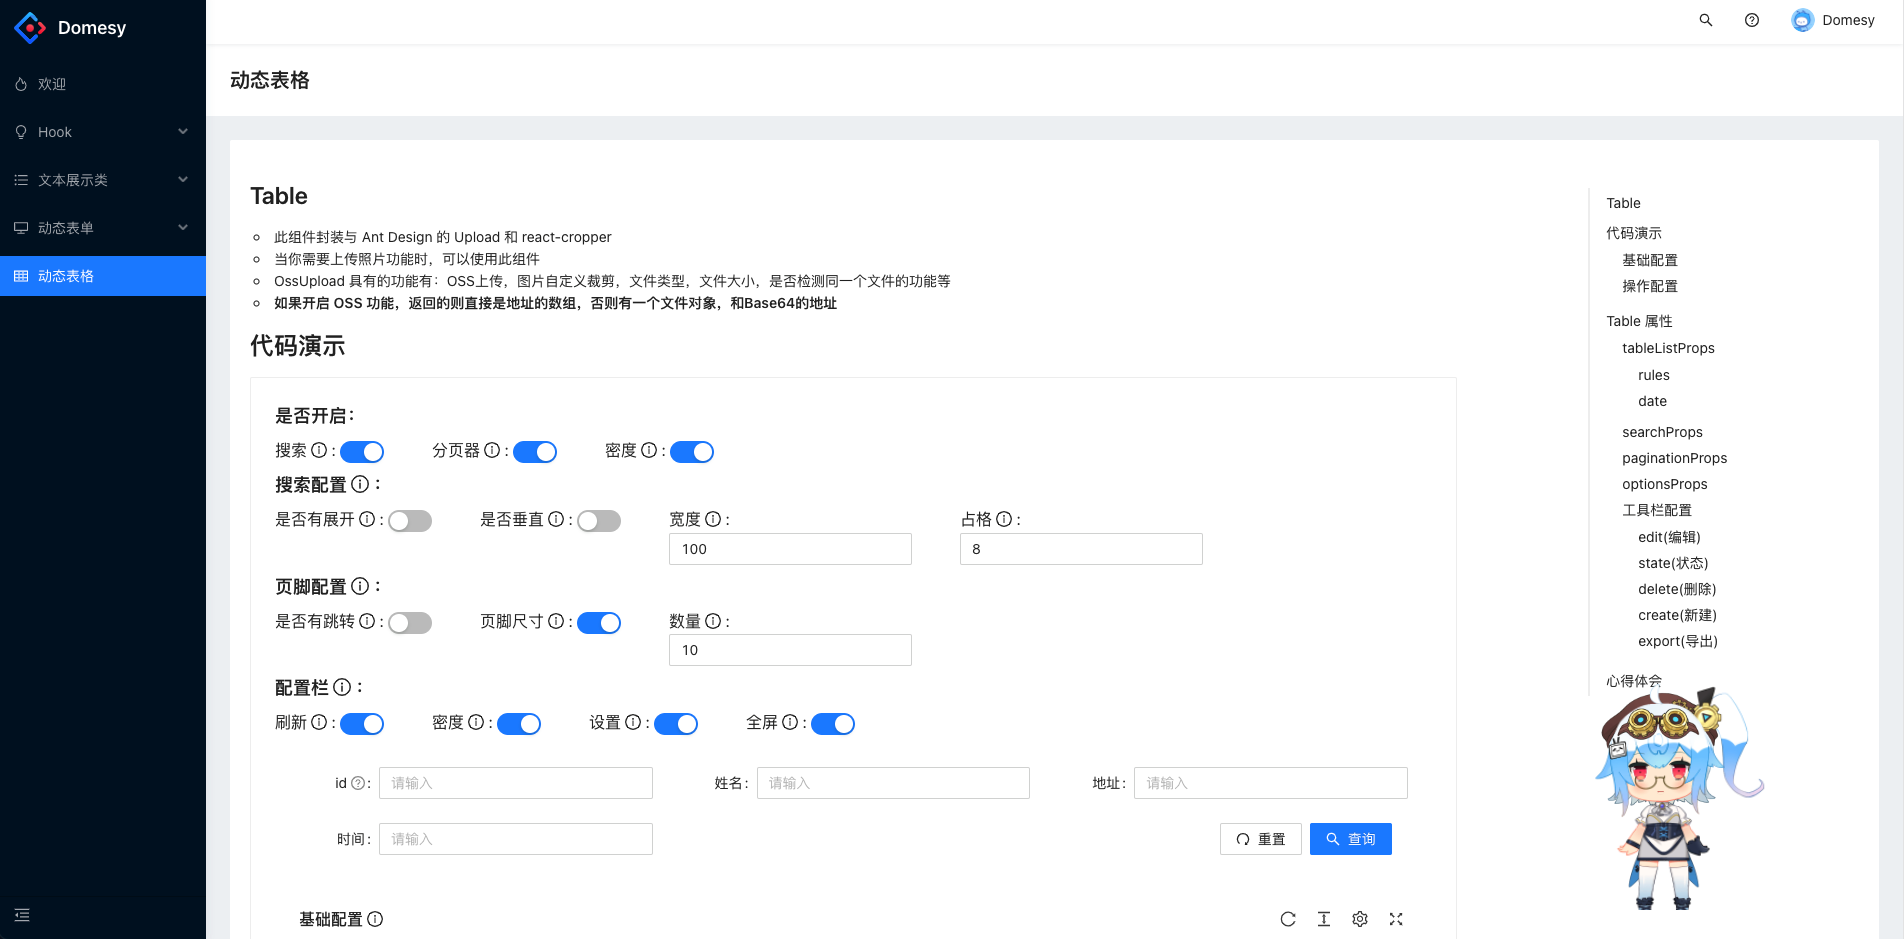1904x939 pixels.
Task: Click the 时间 search input field
Action: coord(516,839)
